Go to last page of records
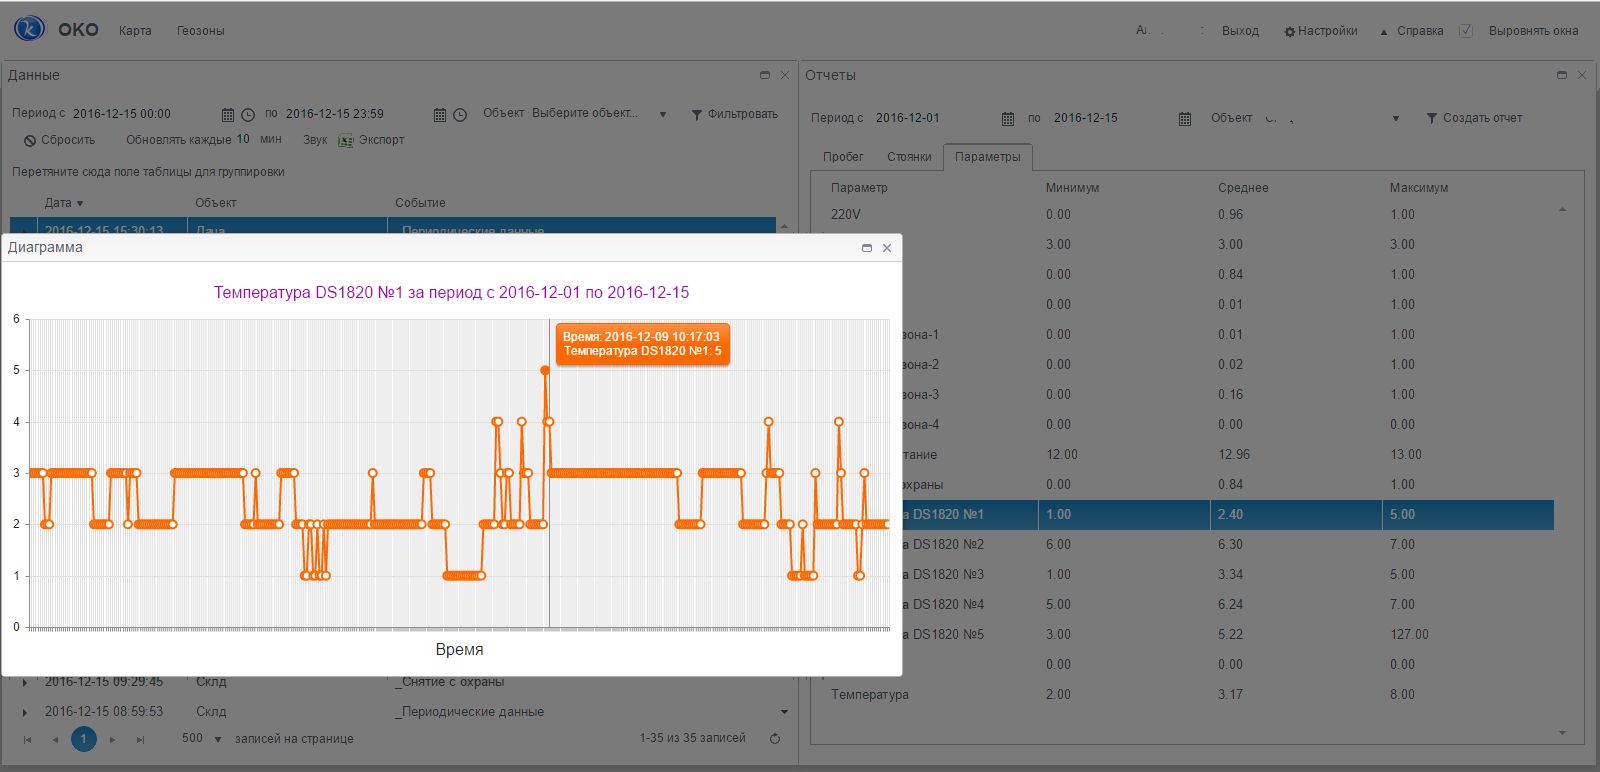 140,740
